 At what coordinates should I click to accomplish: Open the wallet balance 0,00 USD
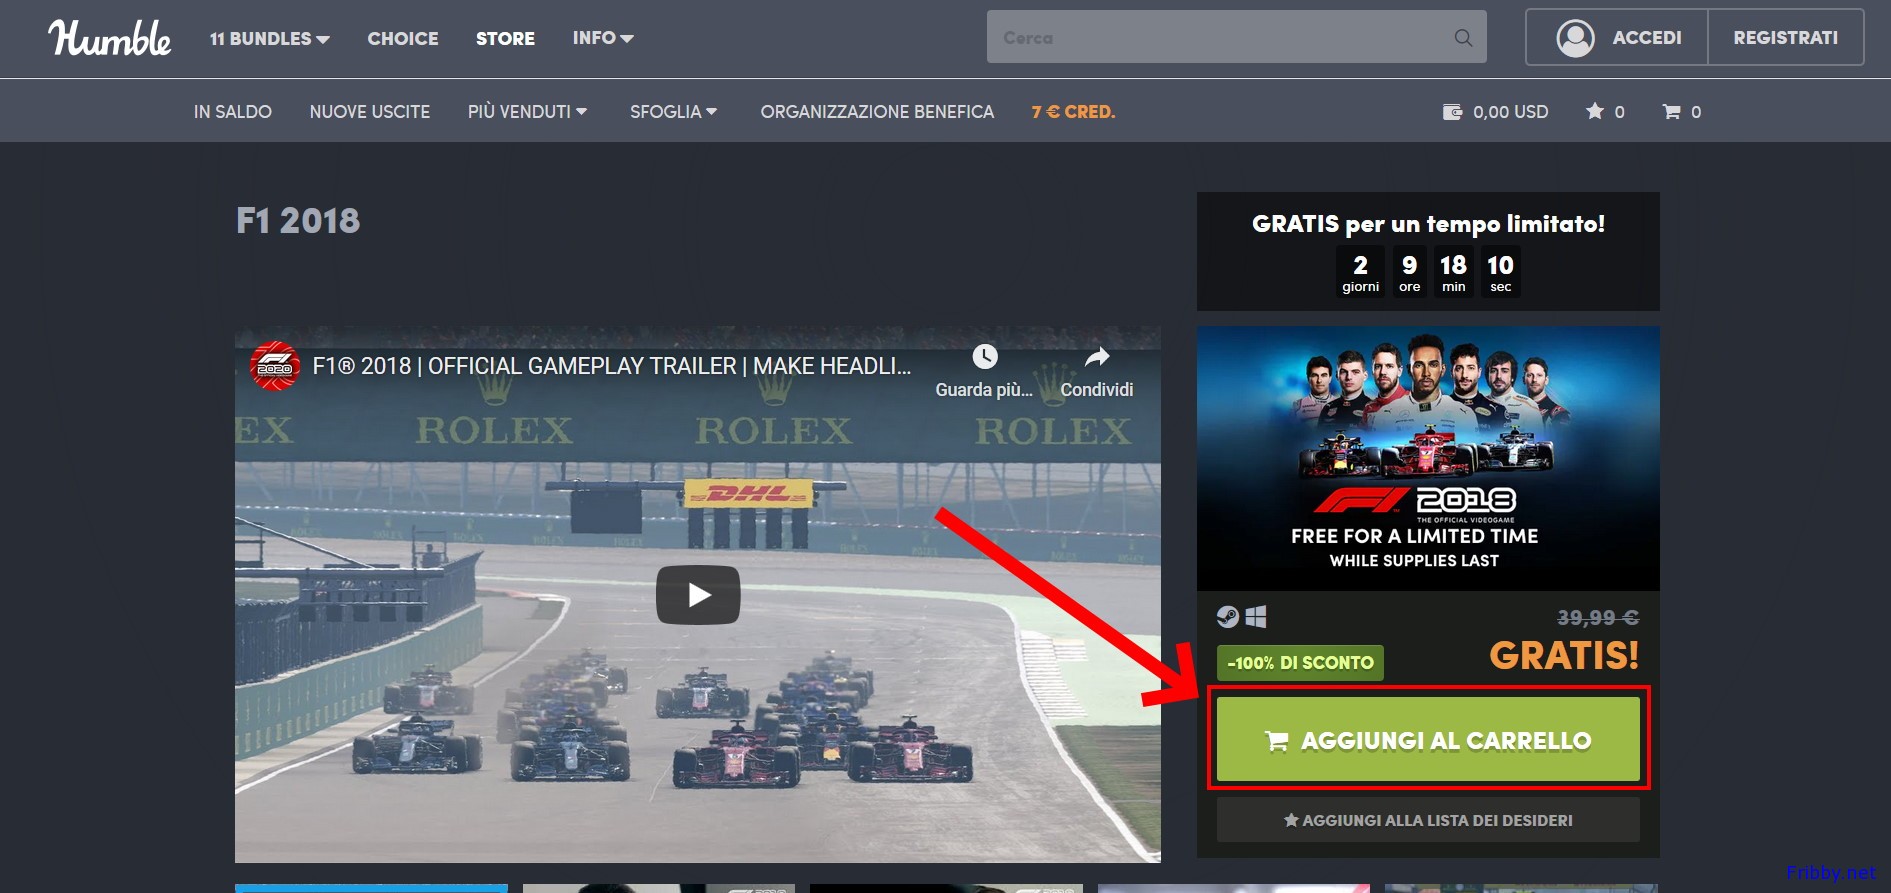tap(1495, 112)
